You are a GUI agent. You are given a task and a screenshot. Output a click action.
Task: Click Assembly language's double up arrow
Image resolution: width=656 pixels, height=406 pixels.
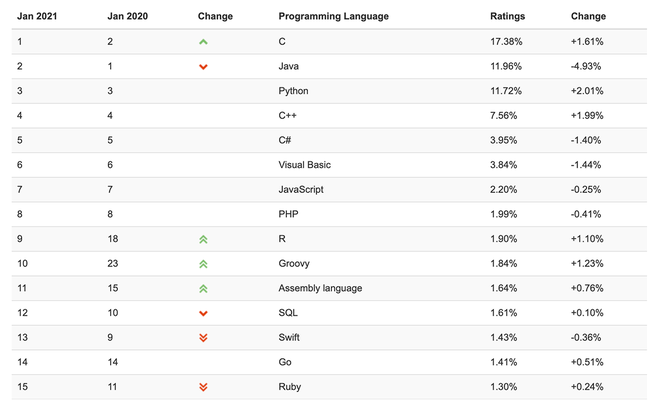pos(203,289)
